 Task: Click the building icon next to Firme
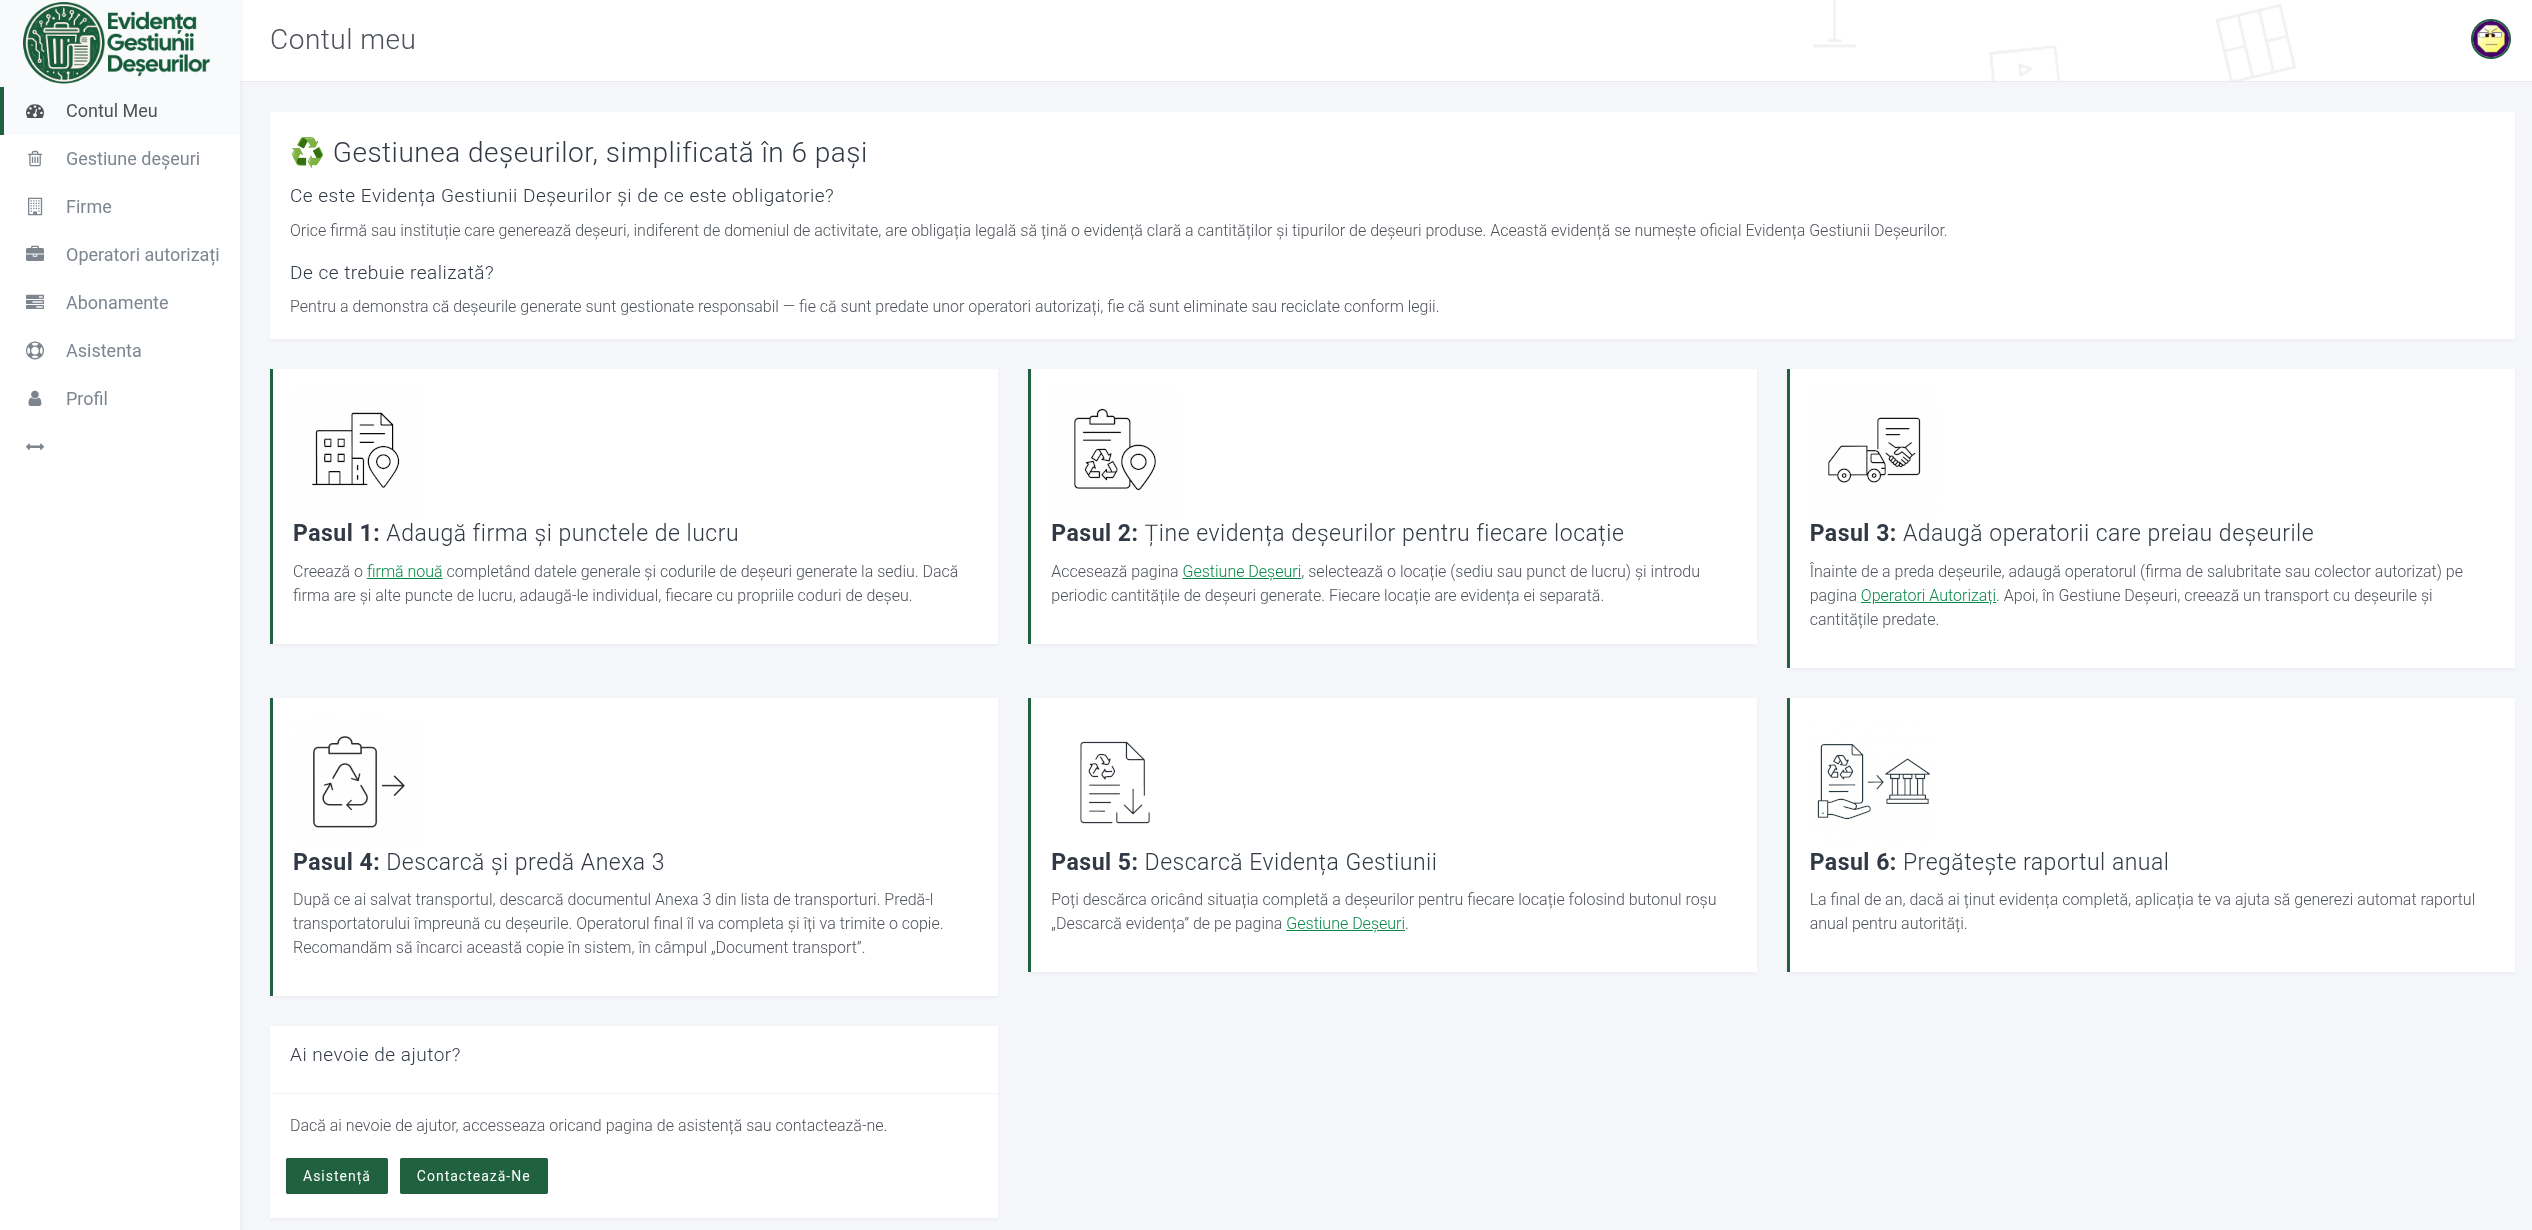pos(35,207)
